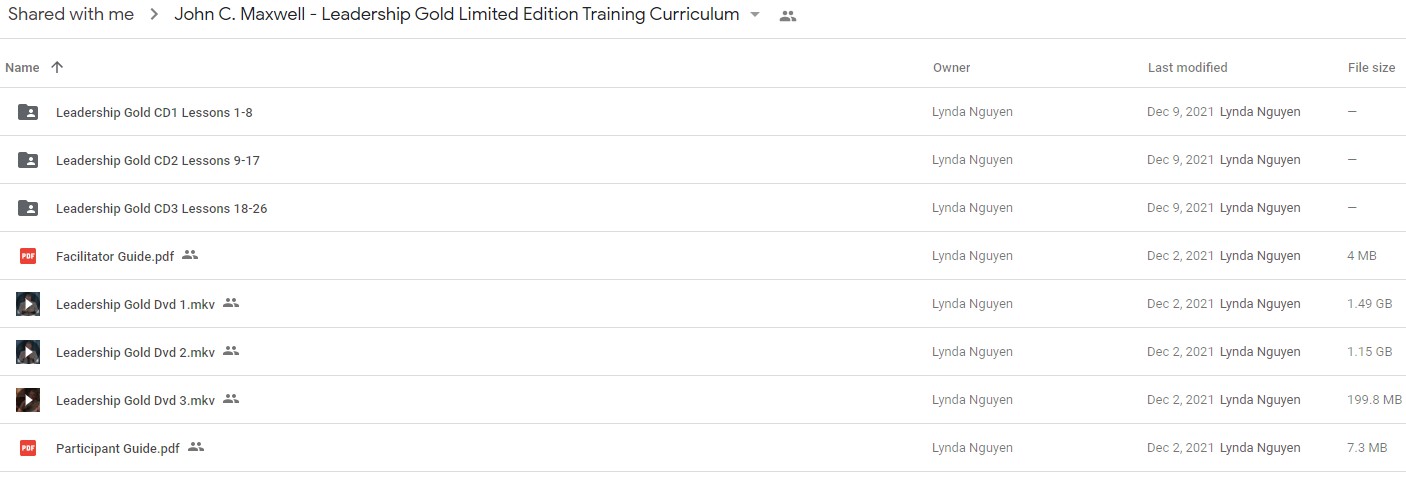
Task: Open the Participant Guide PDF icon
Action: point(28,448)
